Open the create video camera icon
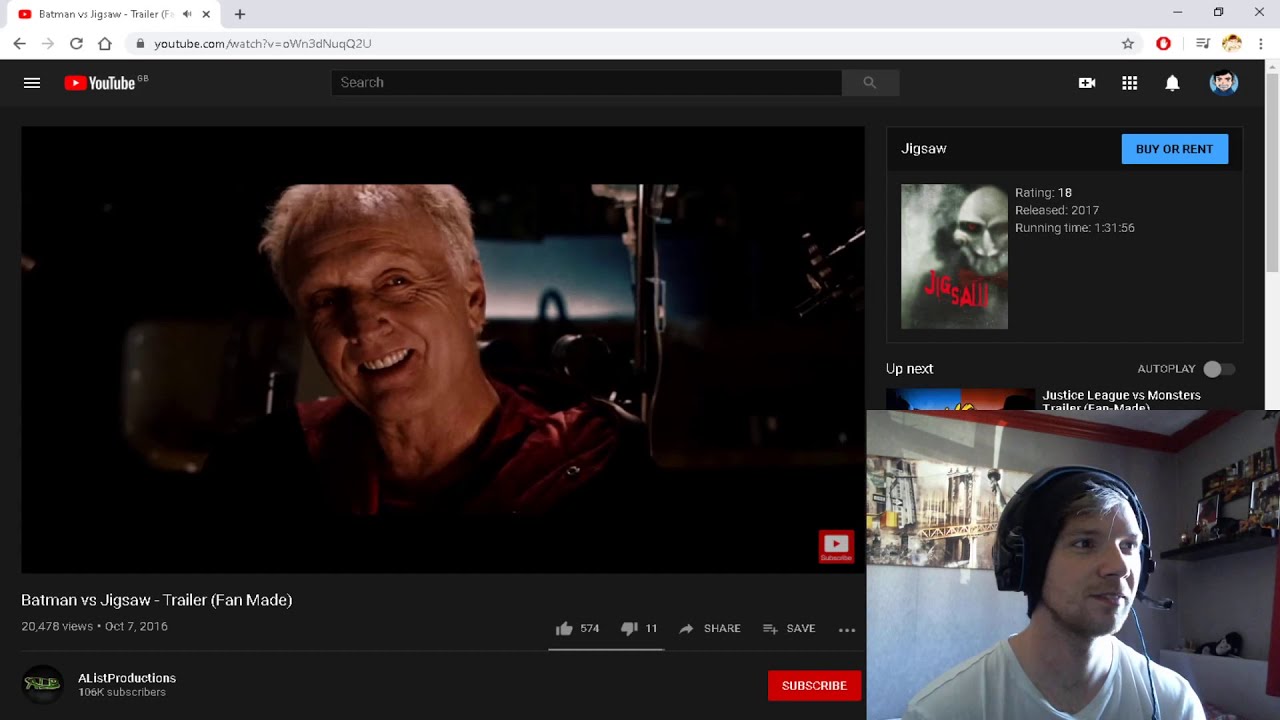The image size is (1280, 720). [1087, 83]
